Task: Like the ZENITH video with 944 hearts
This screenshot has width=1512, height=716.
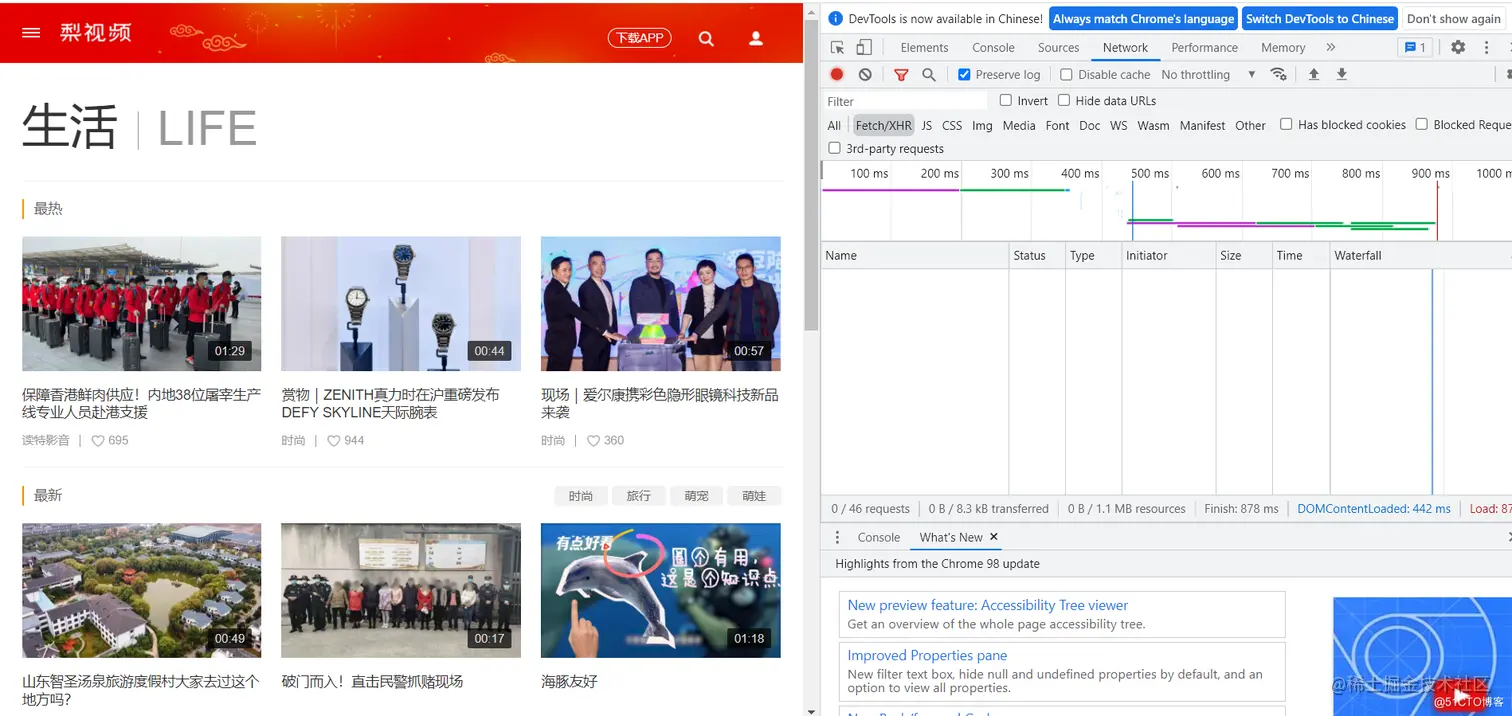Action: (334, 440)
